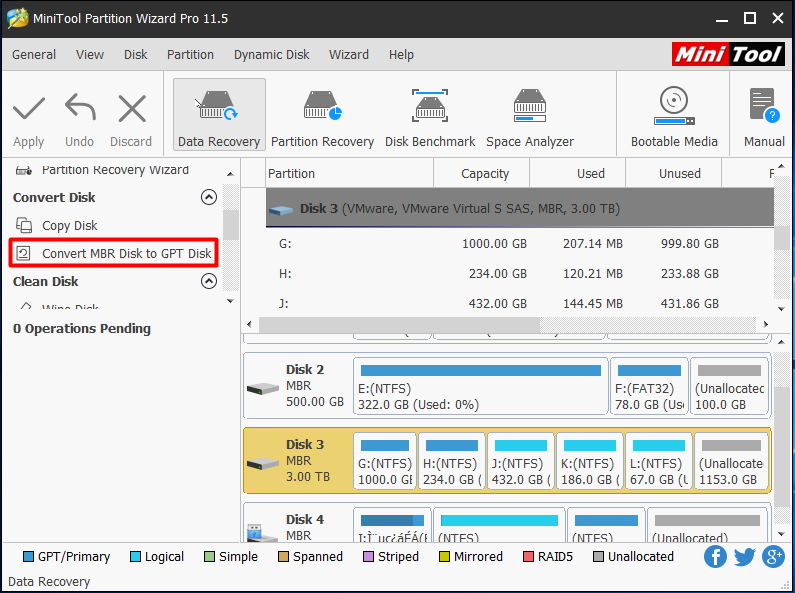Click partition list scroll left arrow
Screen dimensions: 795x593
tap(249, 324)
